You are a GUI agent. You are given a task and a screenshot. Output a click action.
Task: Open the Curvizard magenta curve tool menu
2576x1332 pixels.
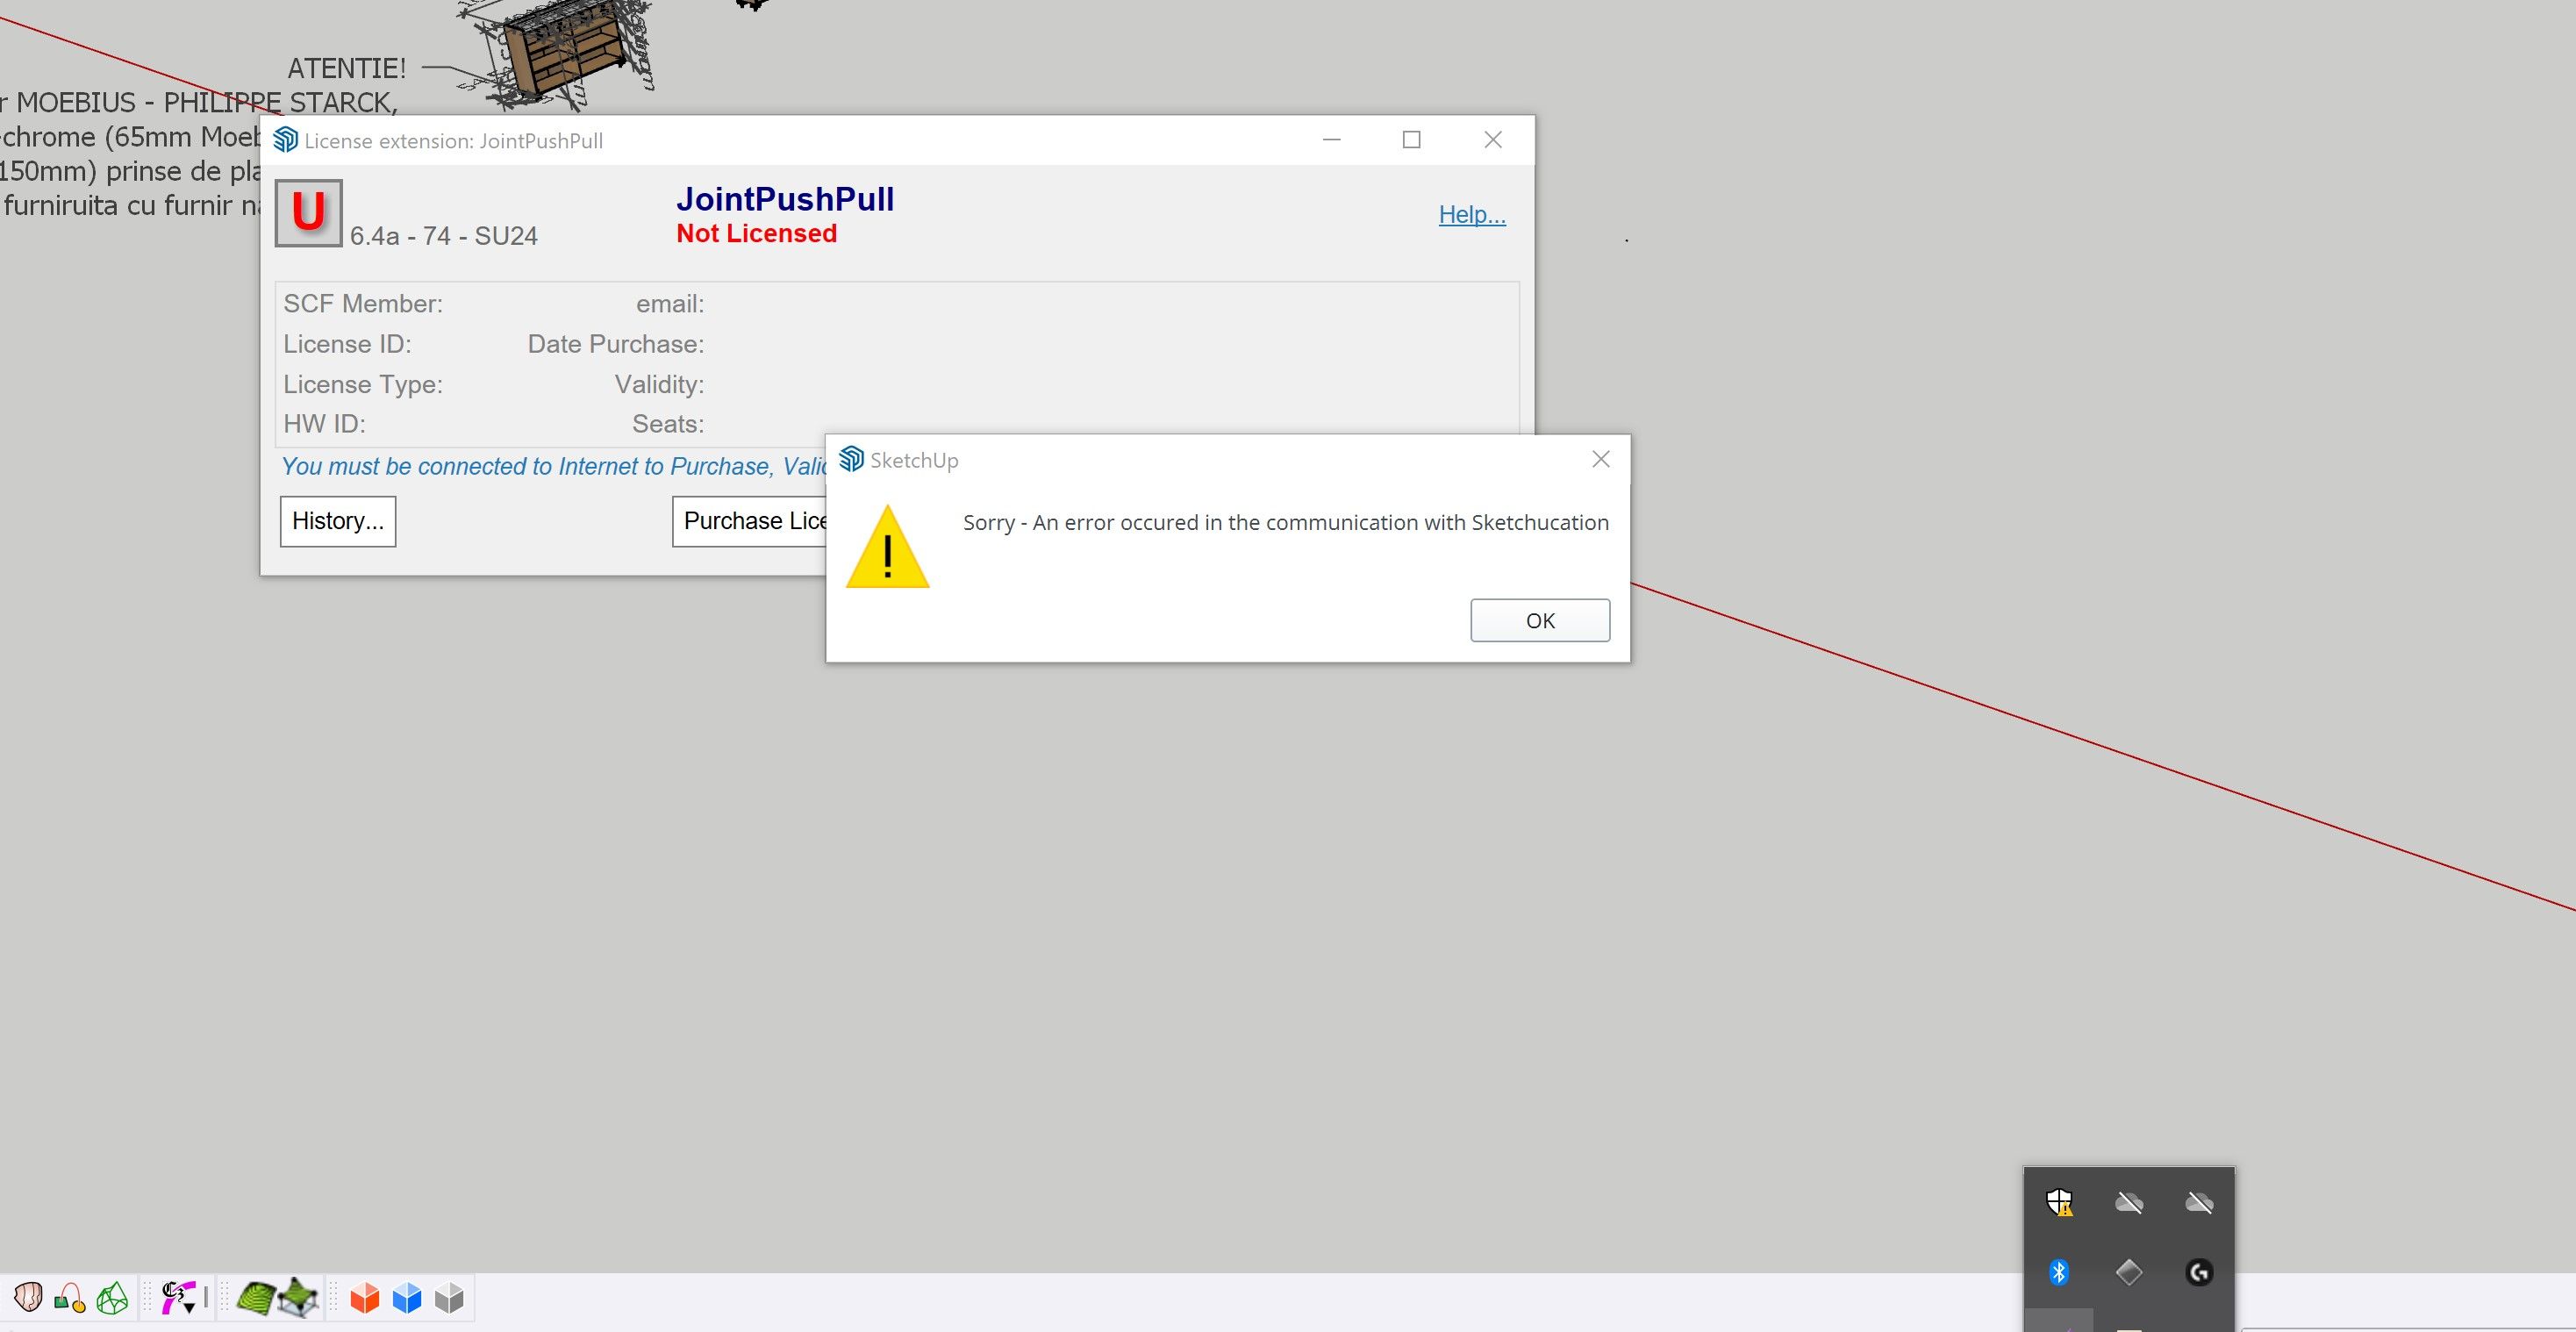[179, 1297]
